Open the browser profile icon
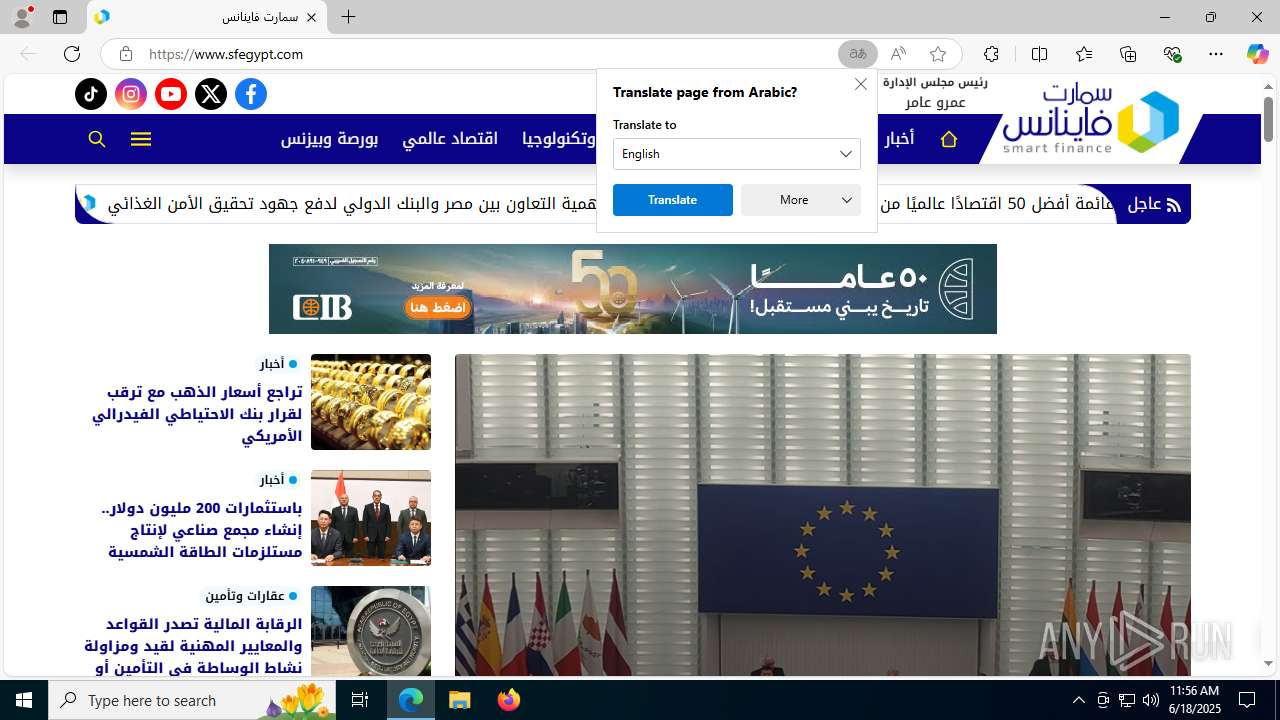 pyautogui.click(x=22, y=17)
